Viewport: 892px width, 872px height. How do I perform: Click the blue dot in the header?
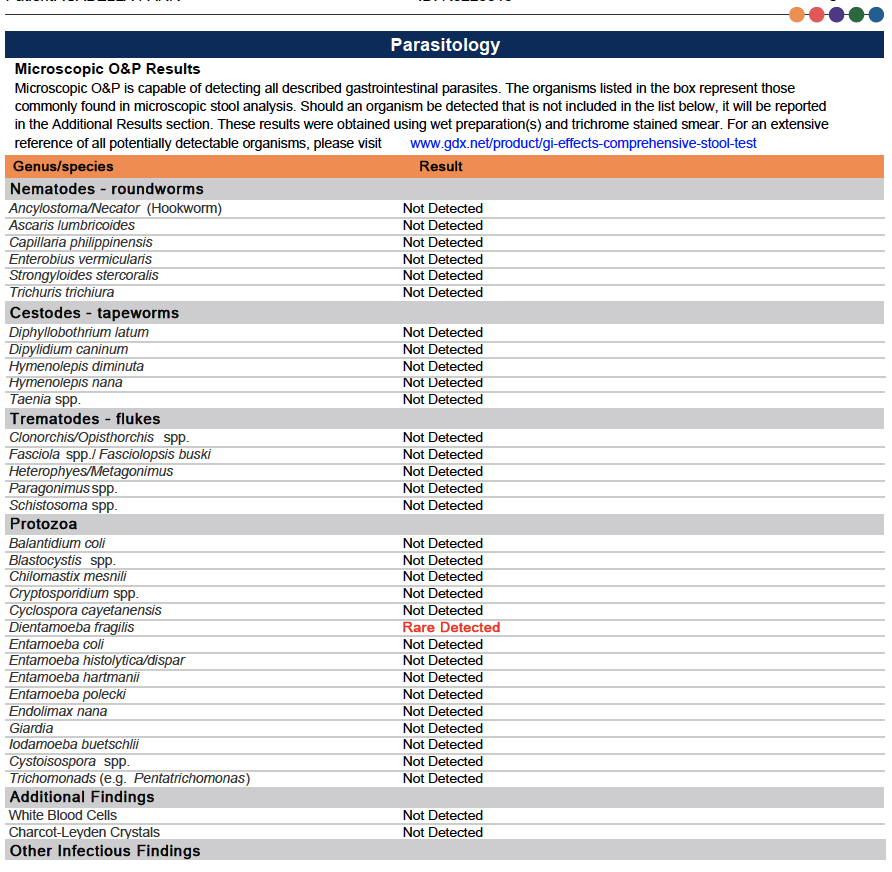pyautogui.click(x=876, y=14)
